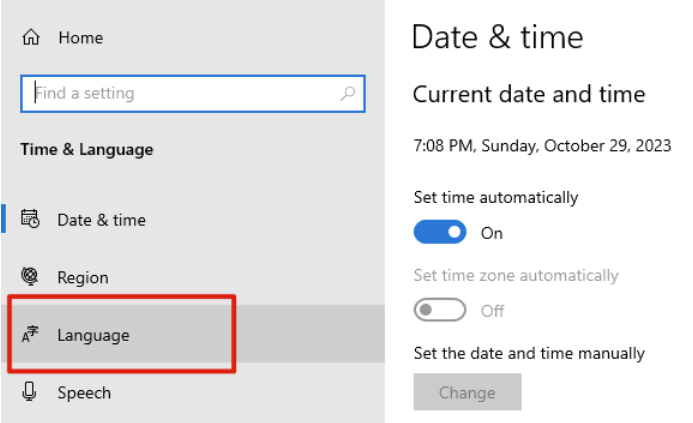Click the Region globe icon
The width and height of the screenshot is (693, 423).
click(x=30, y=277)
